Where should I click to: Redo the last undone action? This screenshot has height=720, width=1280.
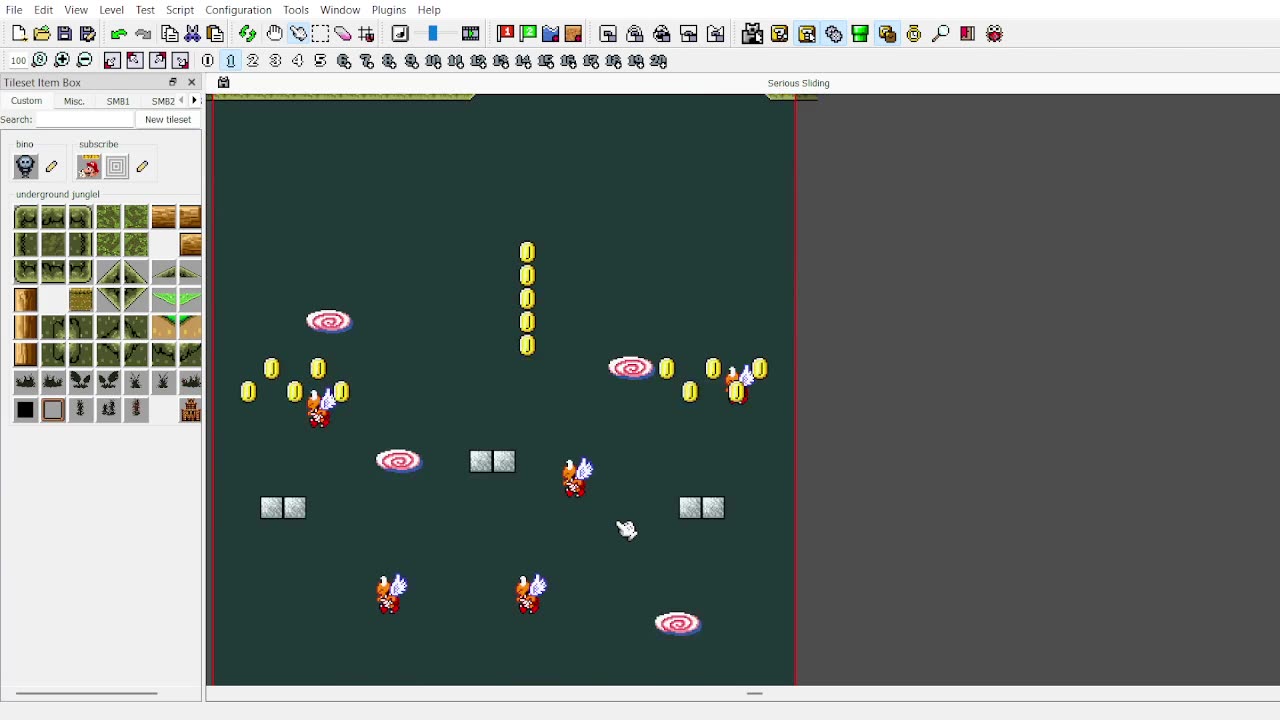[x=143, y=34]
